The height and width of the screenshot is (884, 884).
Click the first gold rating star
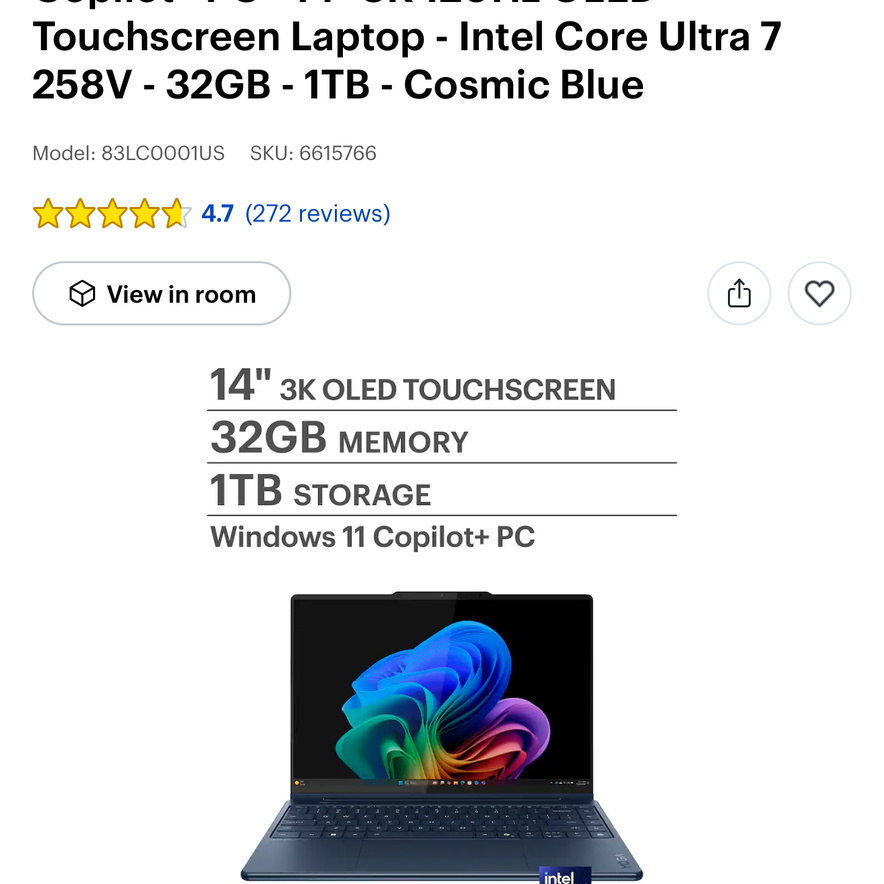48,213
